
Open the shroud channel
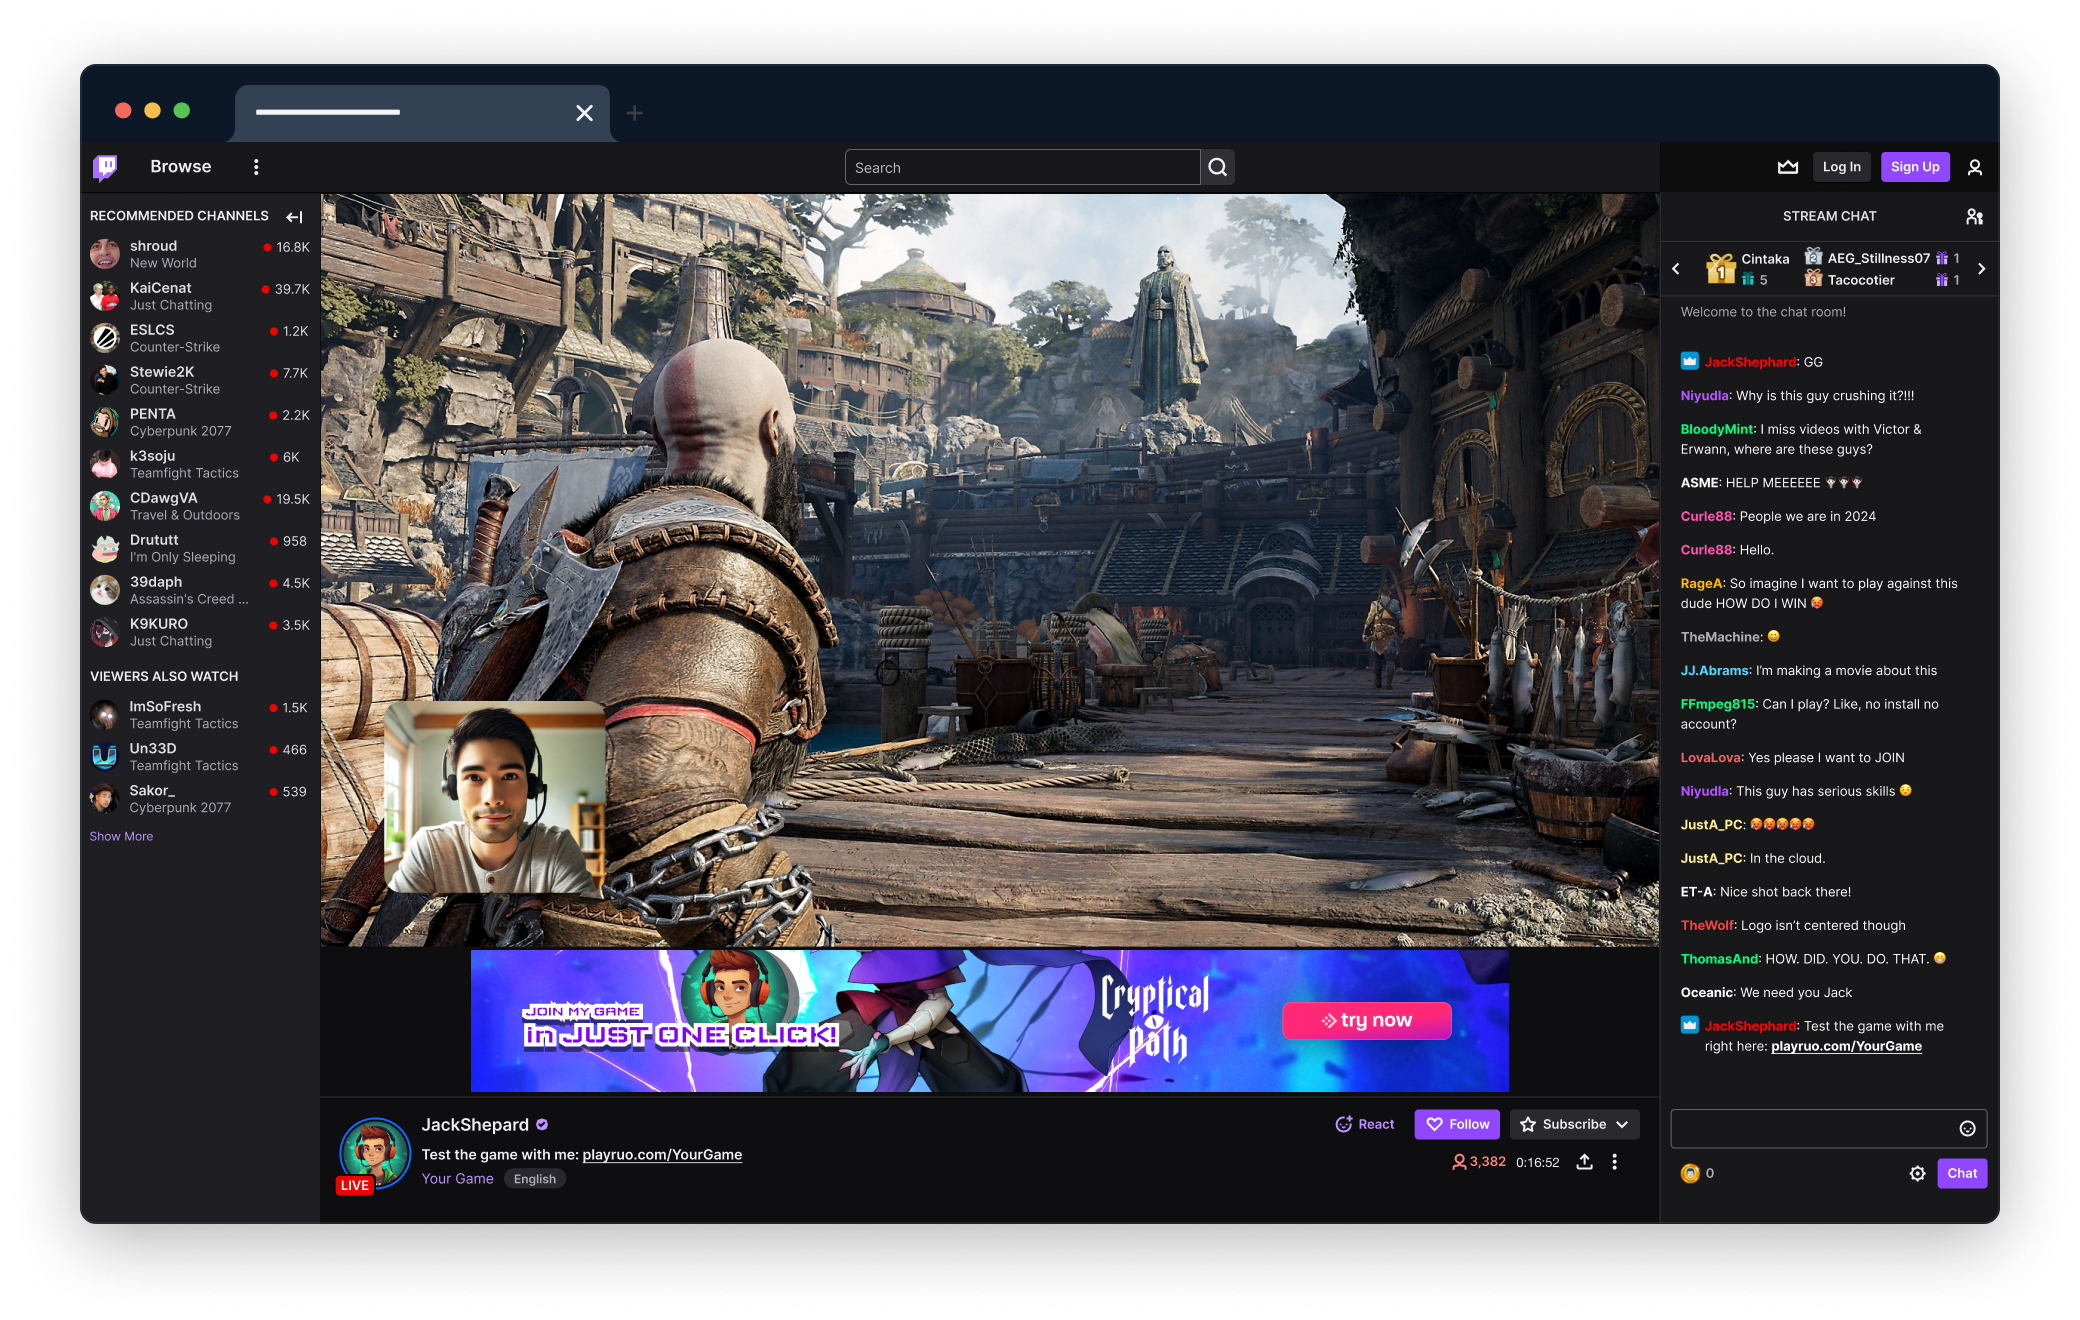tap(200, 254)
